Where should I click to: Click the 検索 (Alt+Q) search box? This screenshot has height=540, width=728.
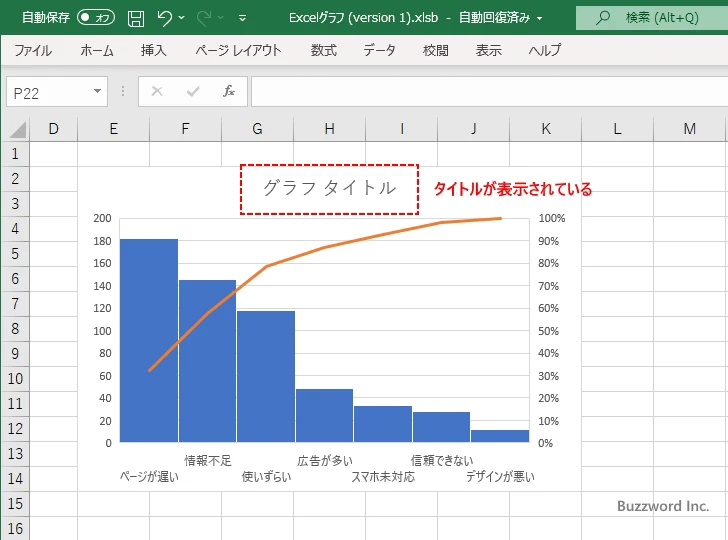pyautogui.click(x=652, y=18)
